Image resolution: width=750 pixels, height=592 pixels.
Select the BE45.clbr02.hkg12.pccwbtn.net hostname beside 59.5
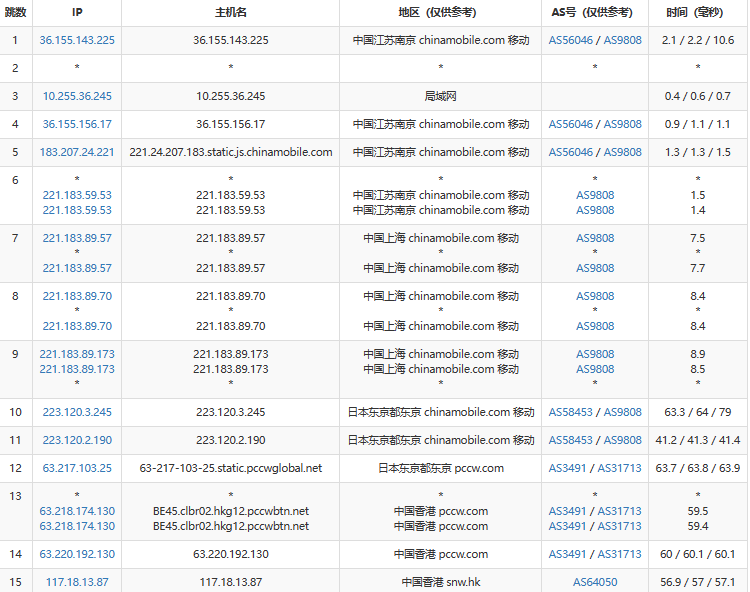231,511
